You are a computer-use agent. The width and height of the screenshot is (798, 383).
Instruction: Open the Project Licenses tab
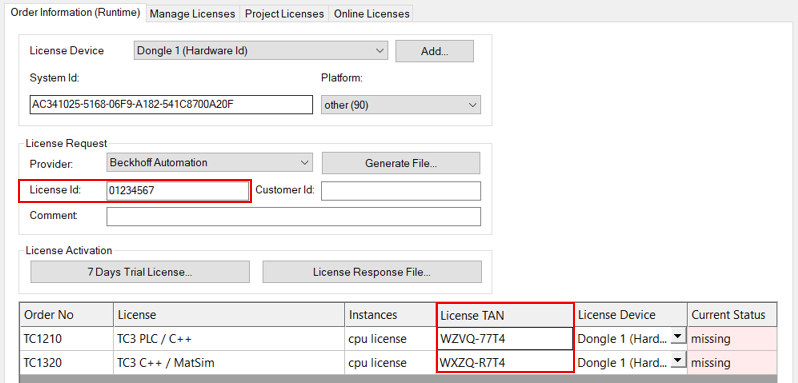tap(284, 14)
